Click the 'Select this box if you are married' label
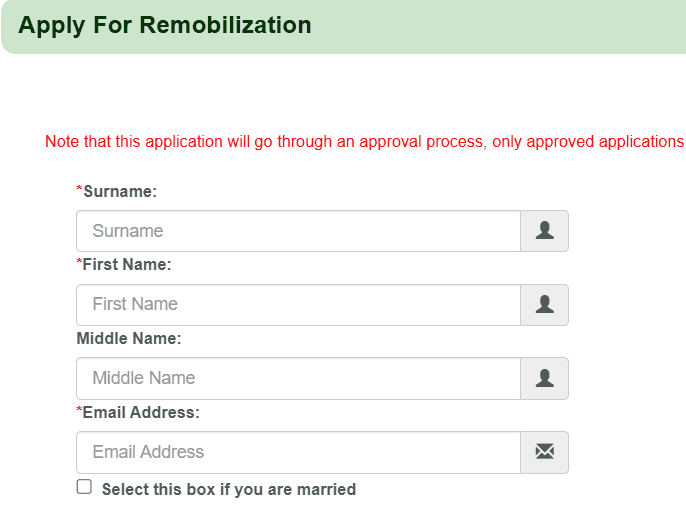Image resolution: width=686 pixels, height=516 pixels. pos(229,489)
